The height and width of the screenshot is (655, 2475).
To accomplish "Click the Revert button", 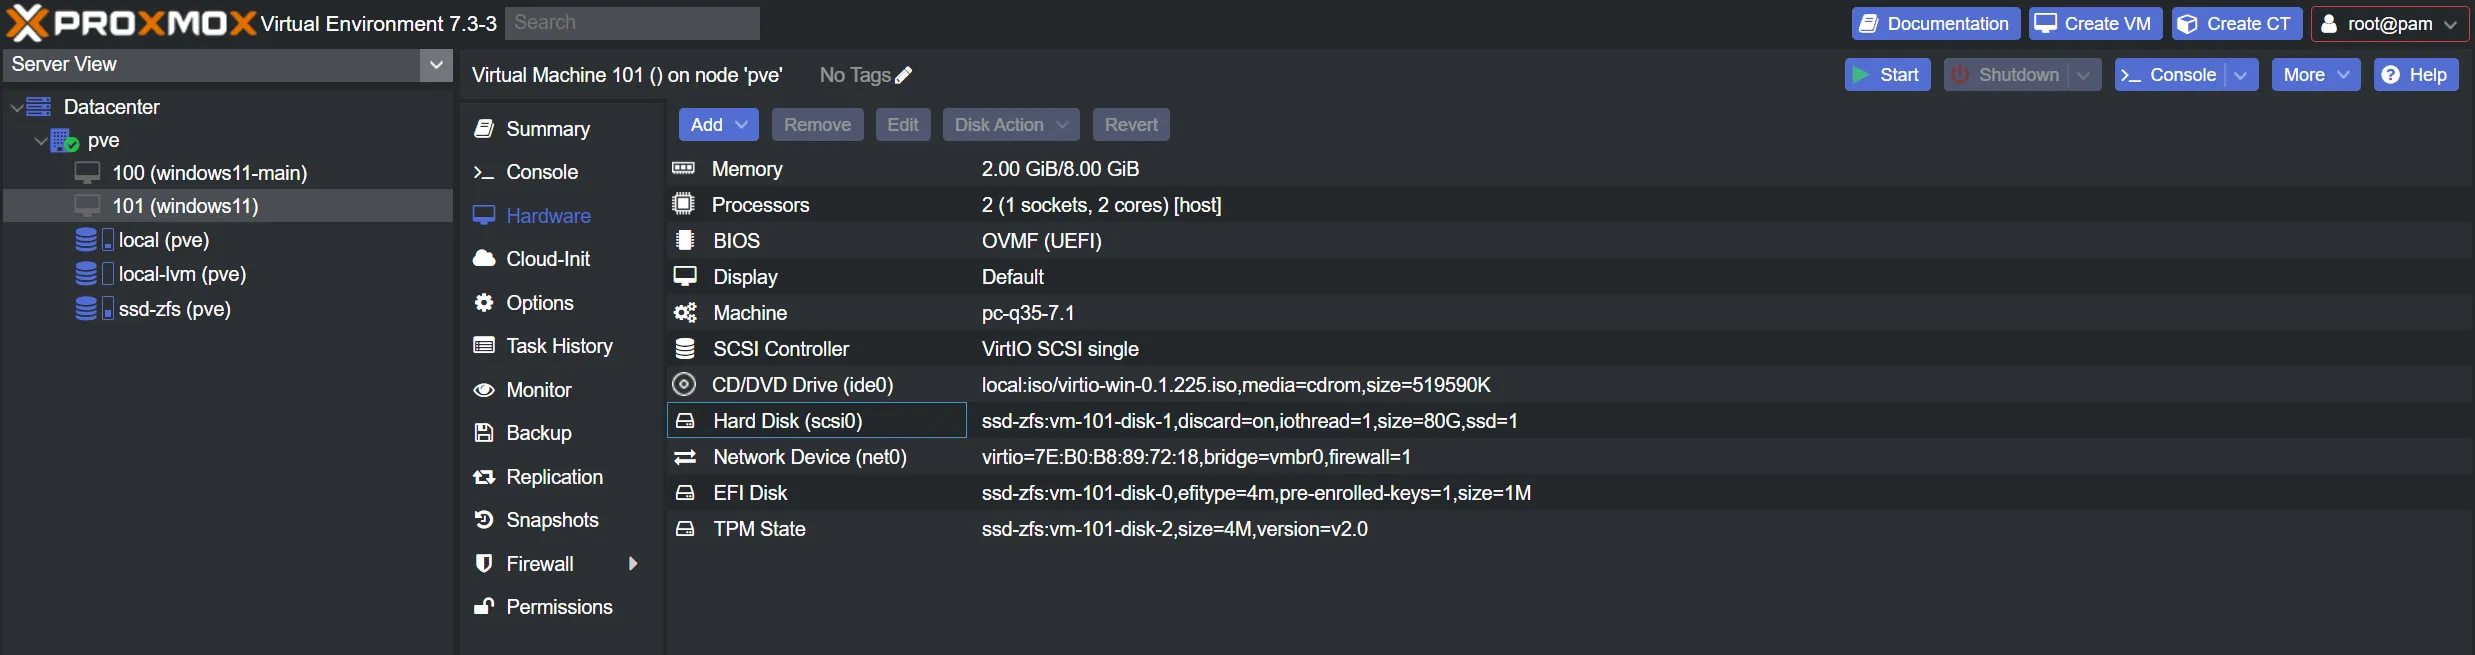I will click(1131, 125).
